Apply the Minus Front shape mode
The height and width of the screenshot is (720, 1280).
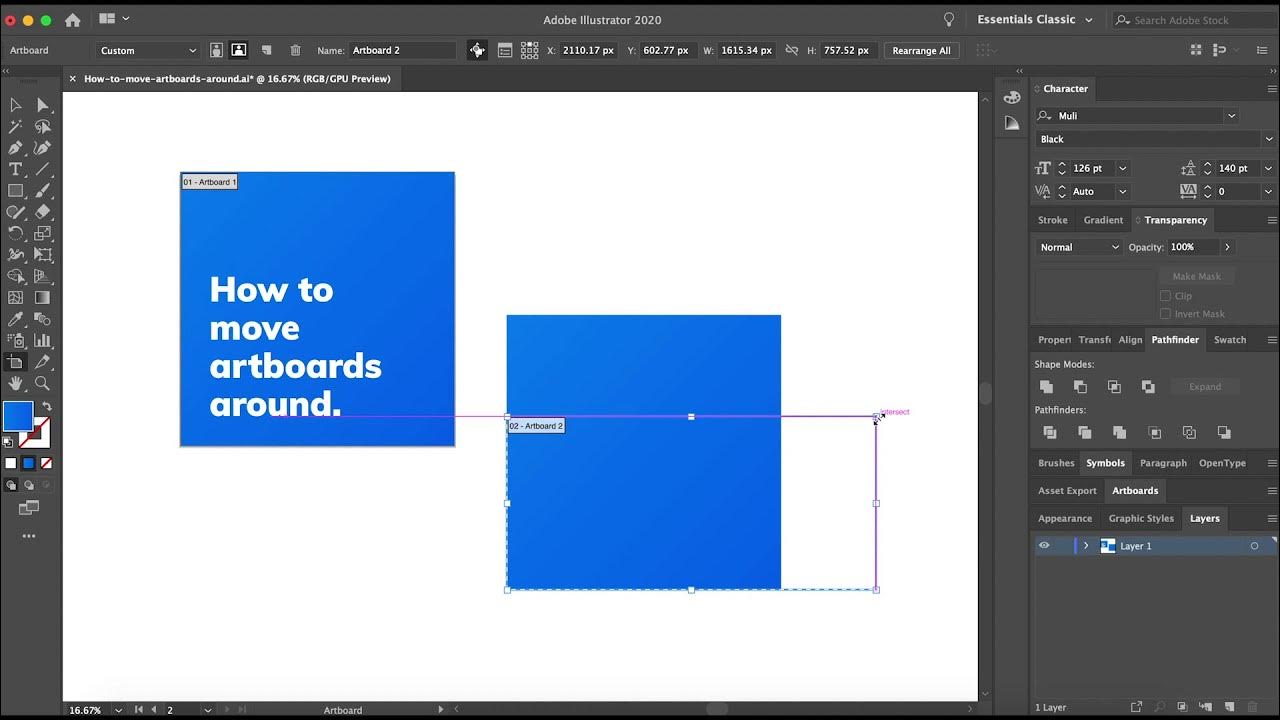point(1080,386)
